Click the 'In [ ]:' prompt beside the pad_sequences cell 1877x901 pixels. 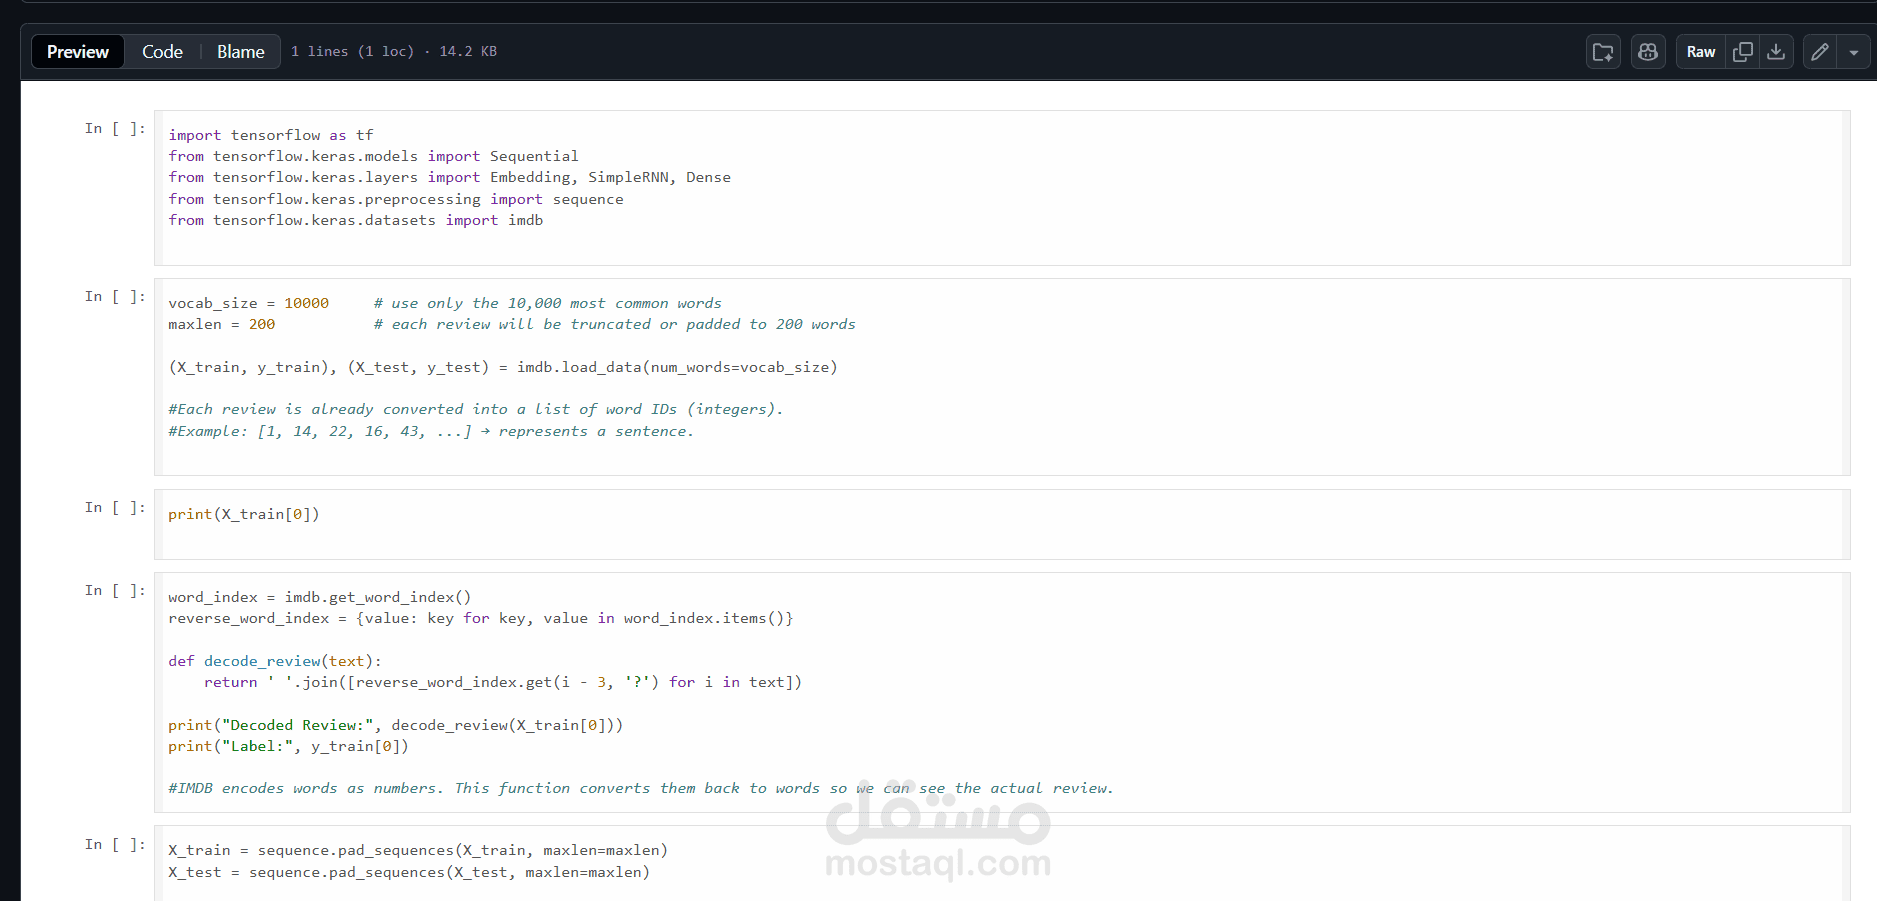pos(115,844)
